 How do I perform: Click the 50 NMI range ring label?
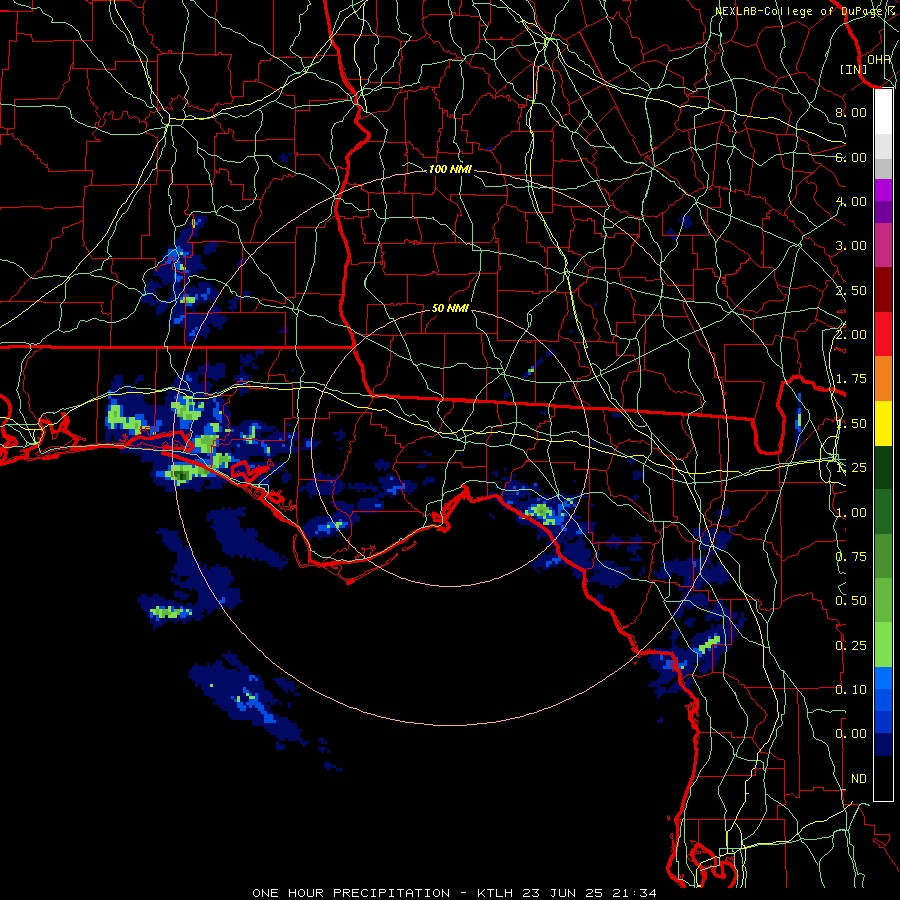(x=450, y=308)
